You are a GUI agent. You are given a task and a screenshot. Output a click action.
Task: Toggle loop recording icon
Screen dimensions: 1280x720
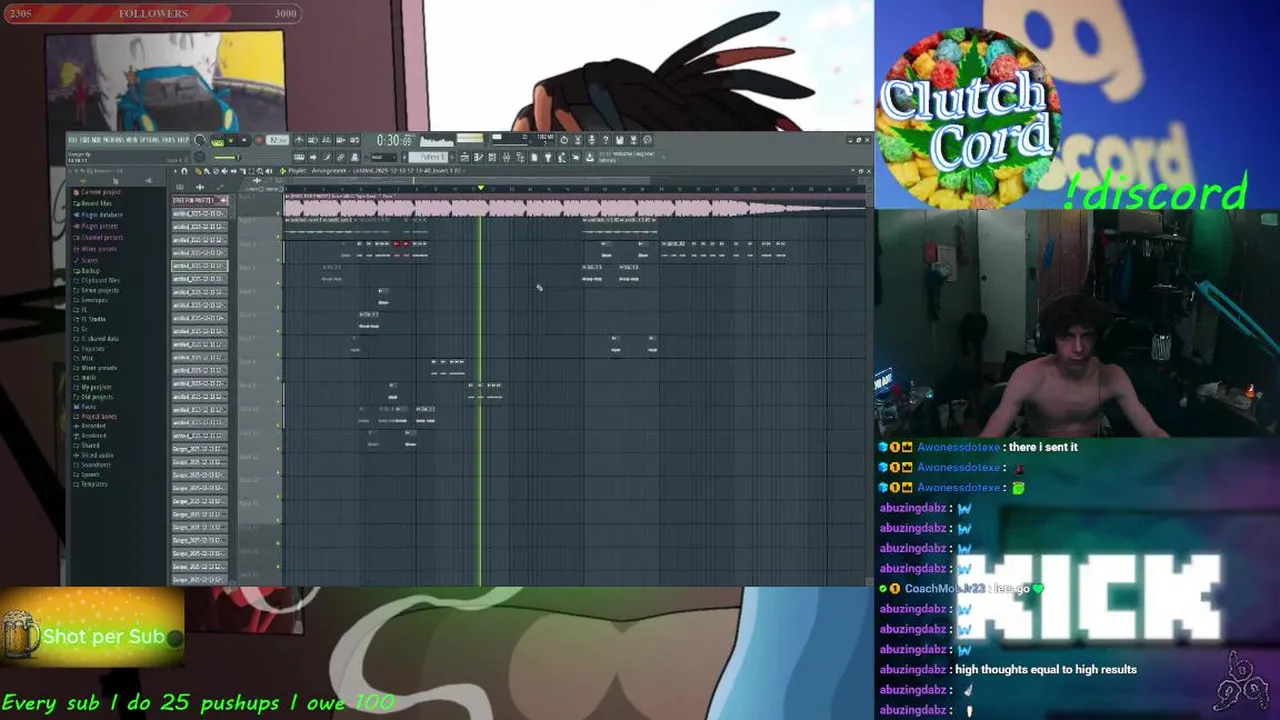[x=355, y=140]
